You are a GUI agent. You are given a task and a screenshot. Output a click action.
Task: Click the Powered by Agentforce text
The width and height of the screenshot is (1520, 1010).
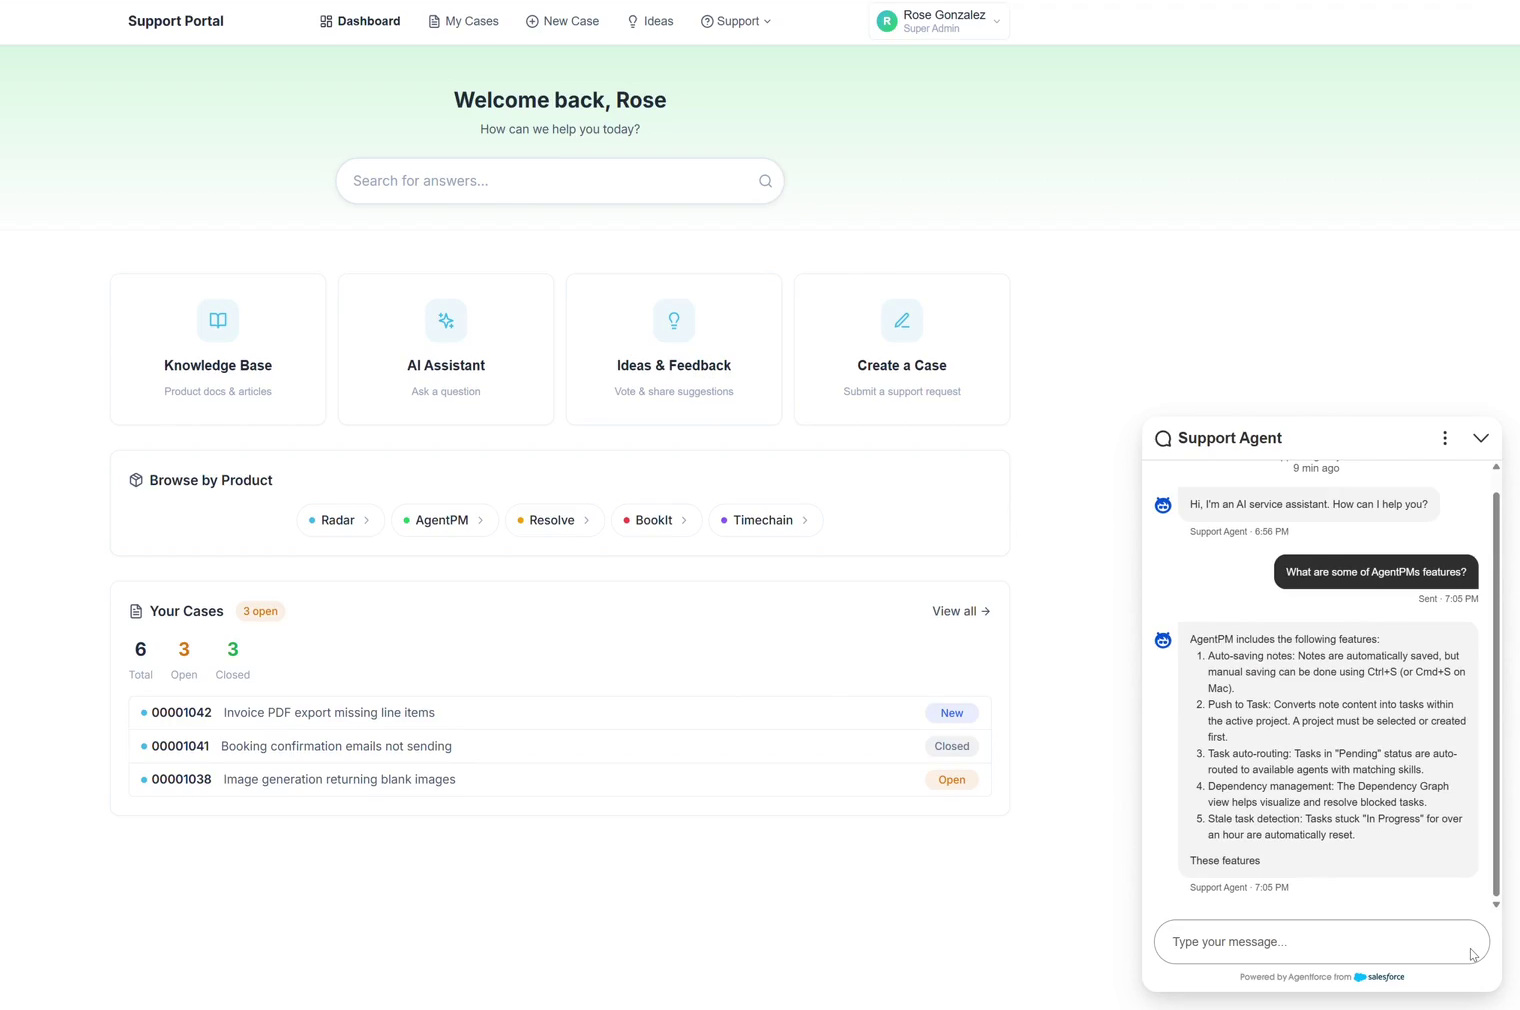(x=1295, y=977)
